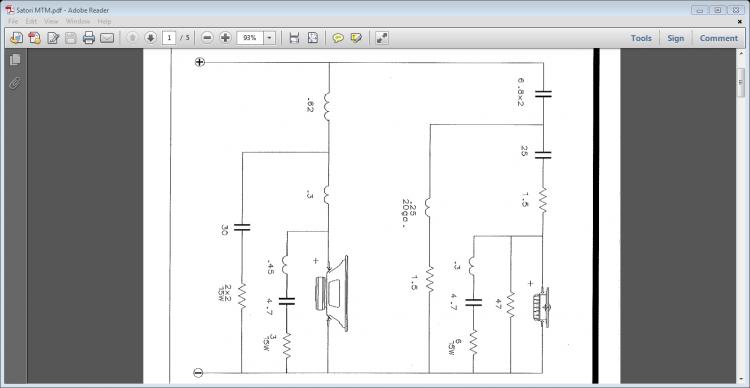Select the highlight text tool
This screenshot has height=388, width=750.
tap(356, 38)
